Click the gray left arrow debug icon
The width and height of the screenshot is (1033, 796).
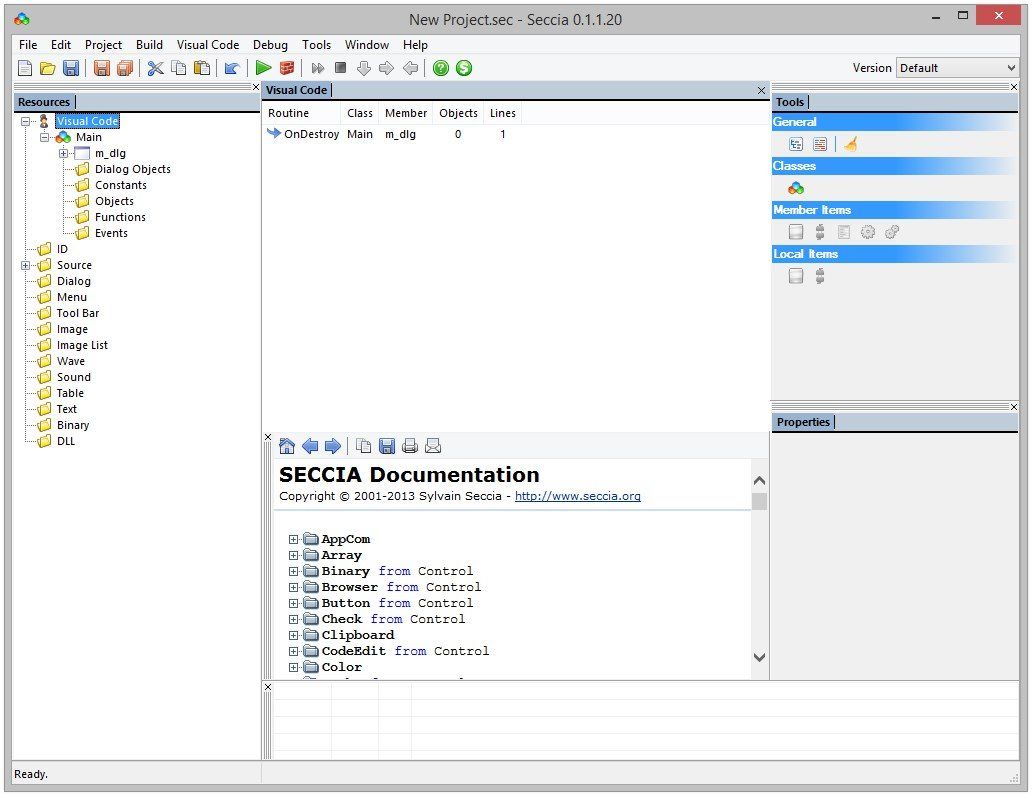410,68
